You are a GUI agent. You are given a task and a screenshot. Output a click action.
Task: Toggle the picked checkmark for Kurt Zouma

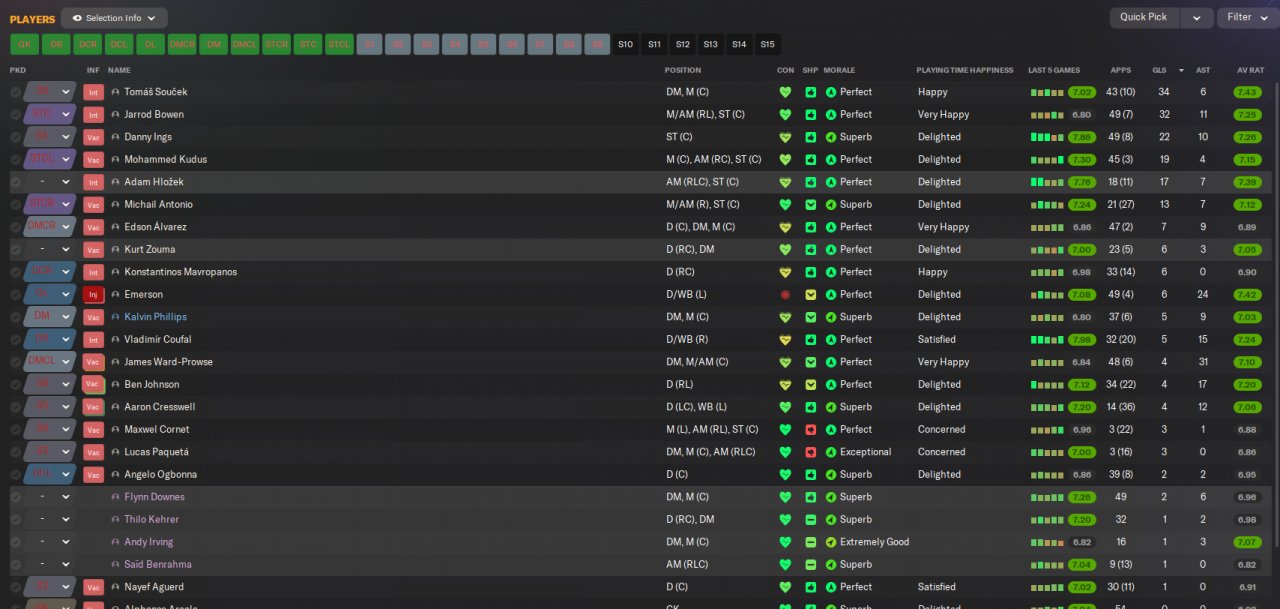(x=15, y=250)
